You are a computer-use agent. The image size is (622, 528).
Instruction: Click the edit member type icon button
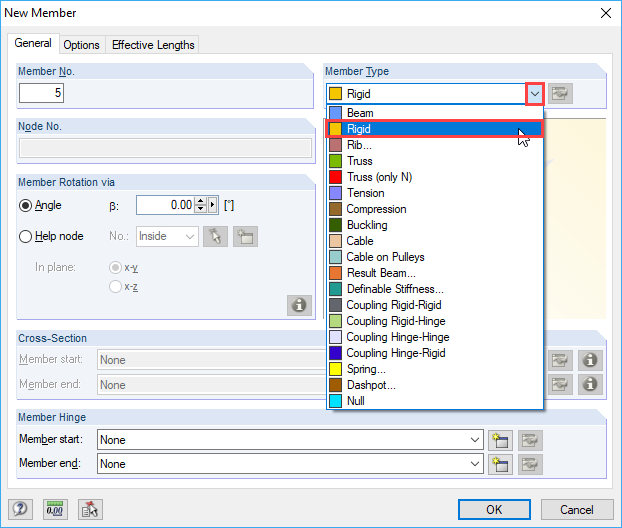tap(560, 94)
